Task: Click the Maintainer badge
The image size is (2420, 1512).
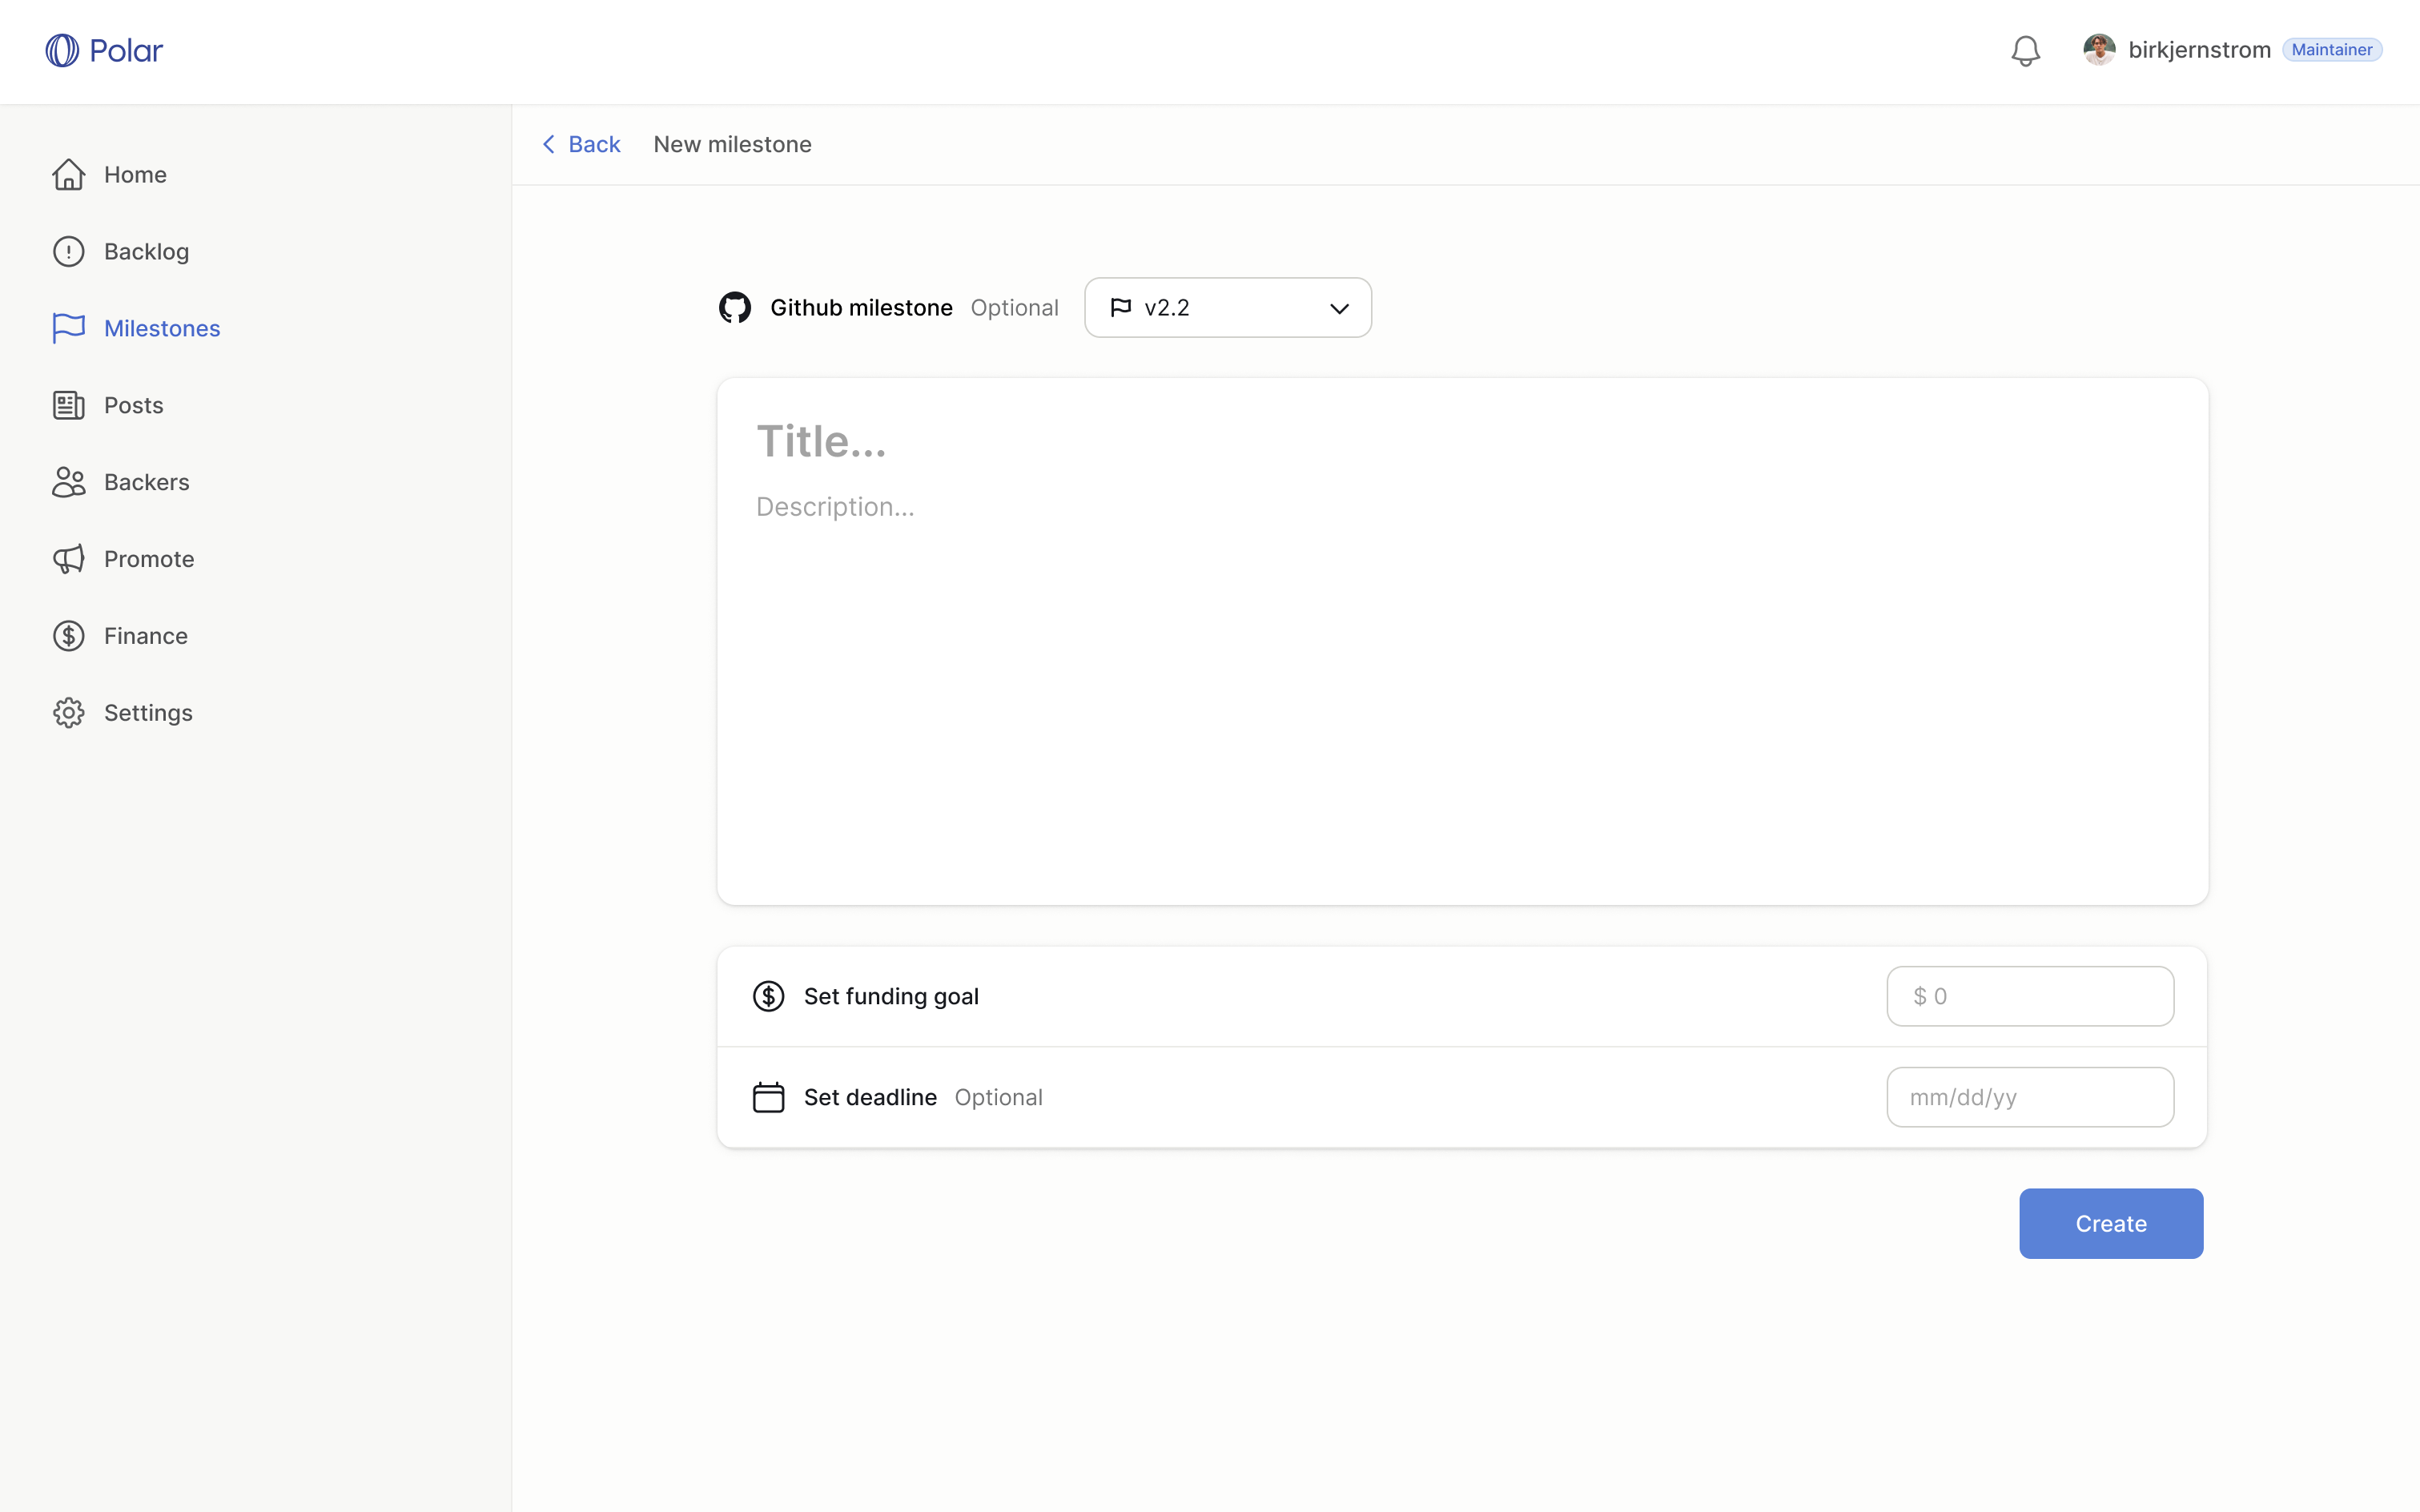Action: (2331, 50)
